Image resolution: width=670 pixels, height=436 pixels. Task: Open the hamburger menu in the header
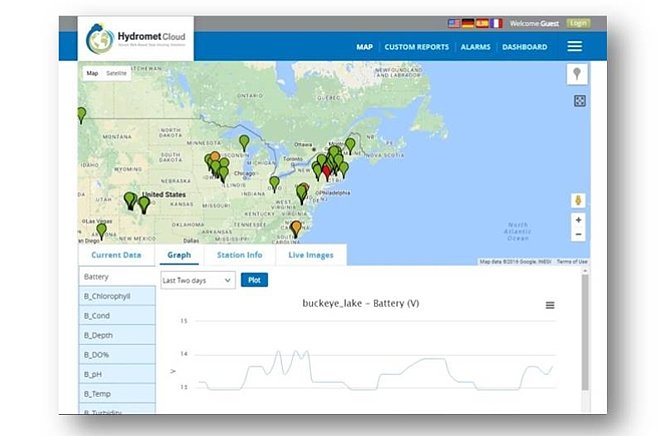(x=574, y=46)
